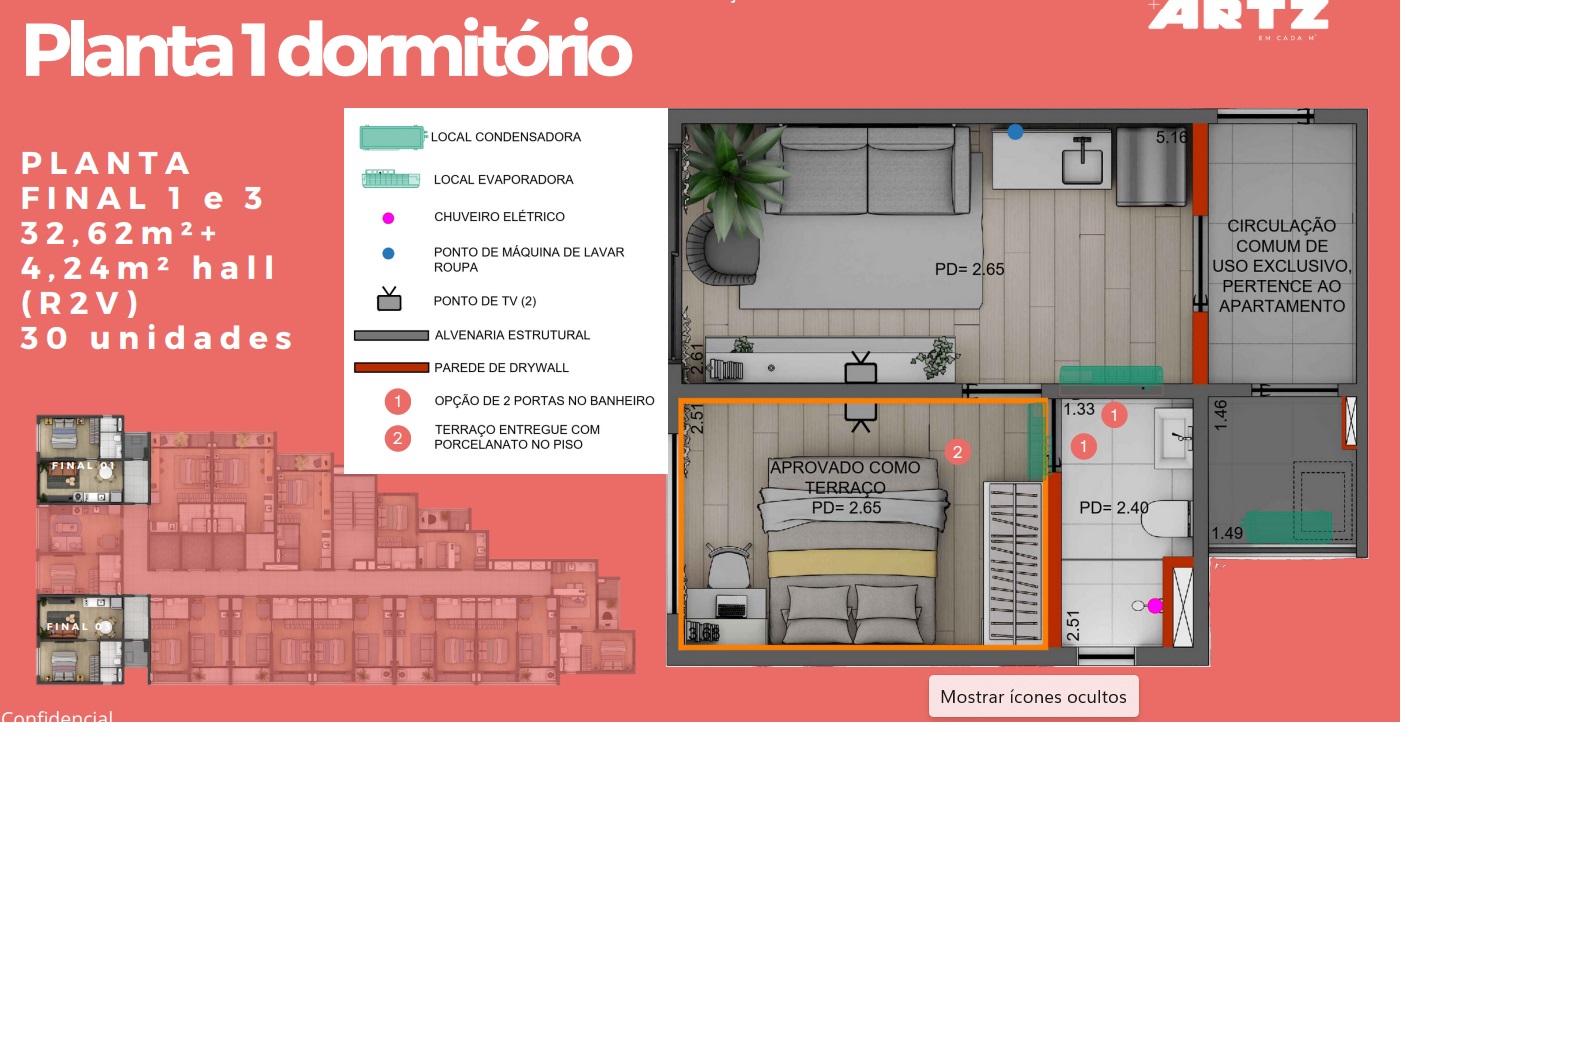Click the CHUVEIRO ELÉTRICO legend label
The height and width of the screenshot is (1054, 1572).
click(x=499, y=217)
